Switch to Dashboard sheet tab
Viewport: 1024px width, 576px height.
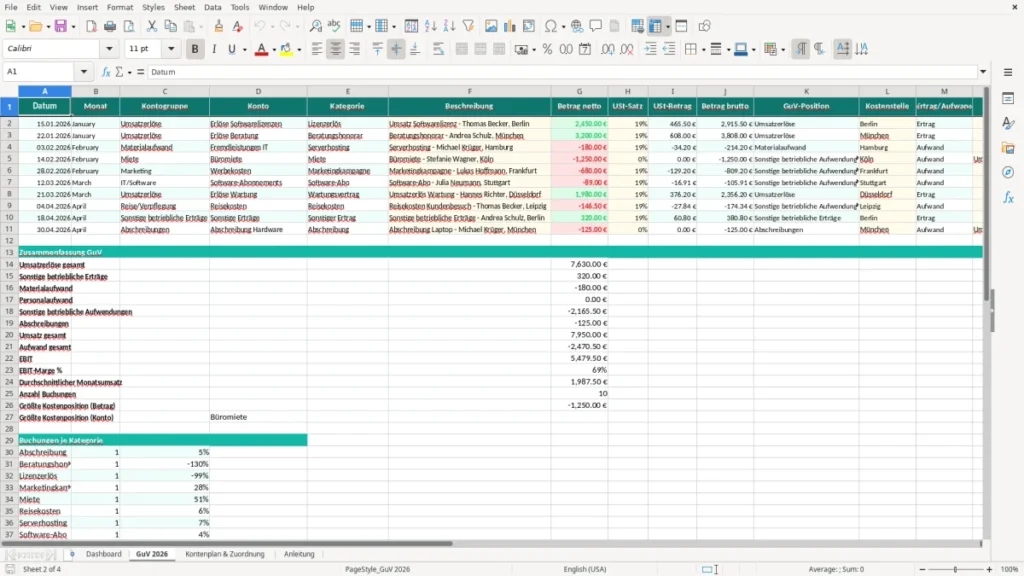pos(103,554)
